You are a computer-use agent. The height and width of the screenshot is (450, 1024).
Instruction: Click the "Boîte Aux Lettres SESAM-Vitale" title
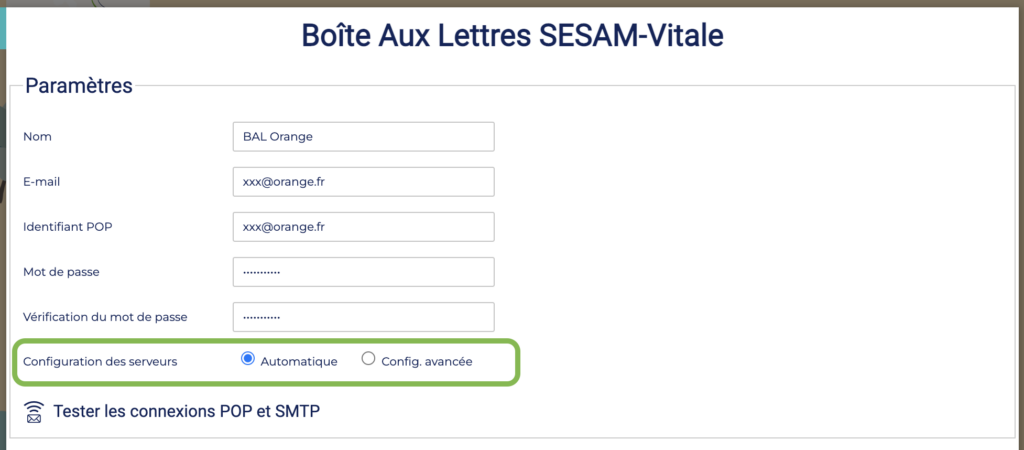coord(512,35)
